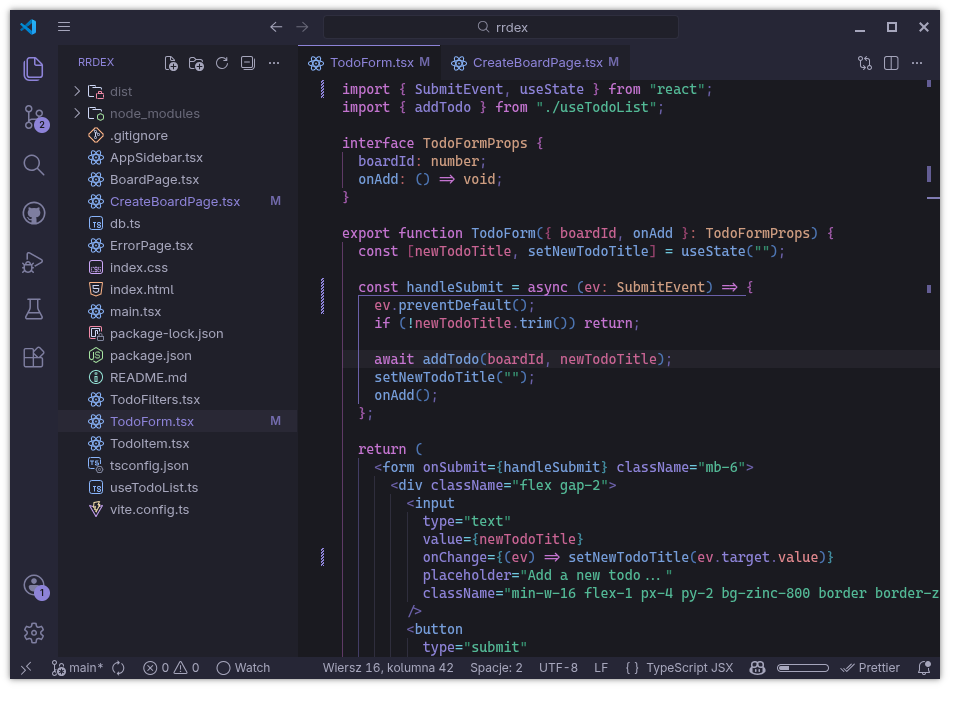
Task: Click the Watch status bar button
Action: [244, 668]
